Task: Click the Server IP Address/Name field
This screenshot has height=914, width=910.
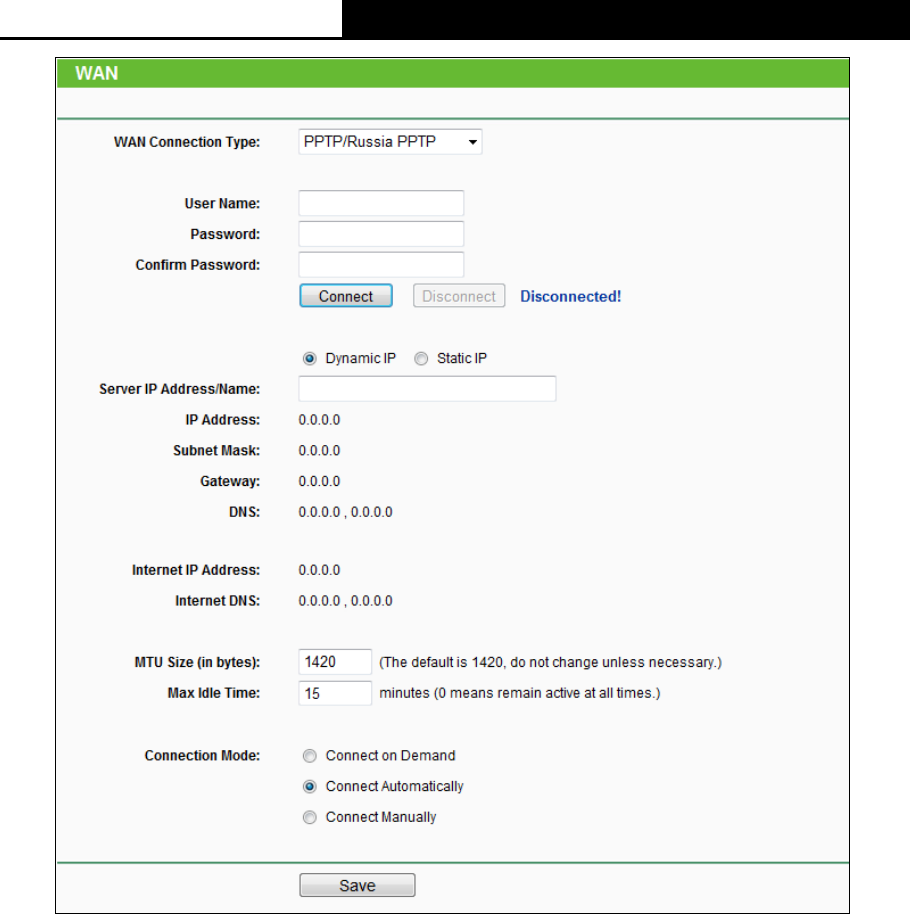Action: tap(427, 389)
